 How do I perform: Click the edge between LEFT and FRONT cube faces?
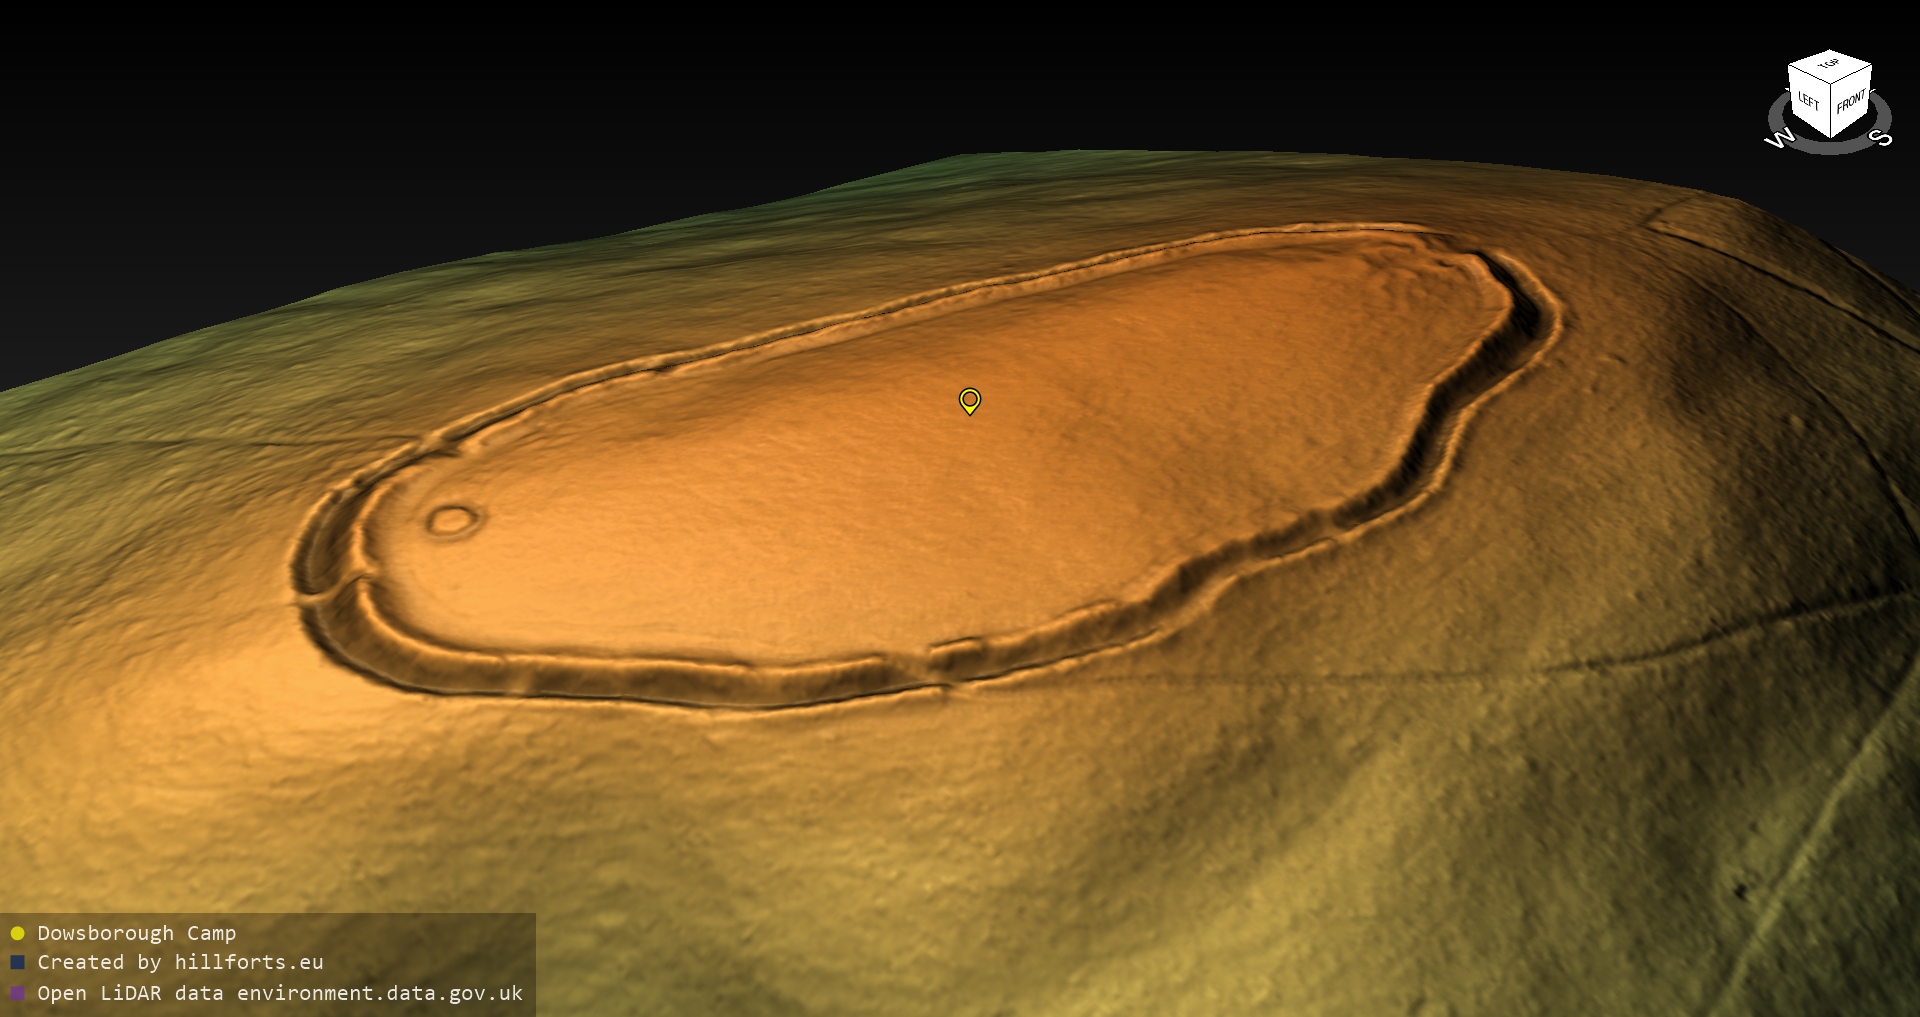[x=1831, y=110]
